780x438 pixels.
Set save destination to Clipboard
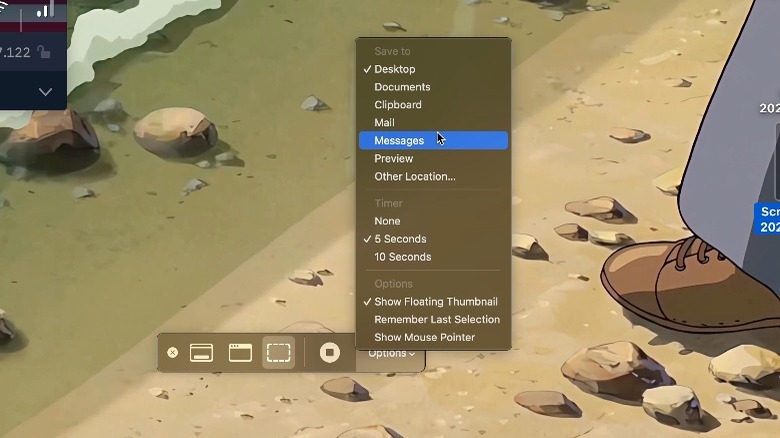click(398, 105)
